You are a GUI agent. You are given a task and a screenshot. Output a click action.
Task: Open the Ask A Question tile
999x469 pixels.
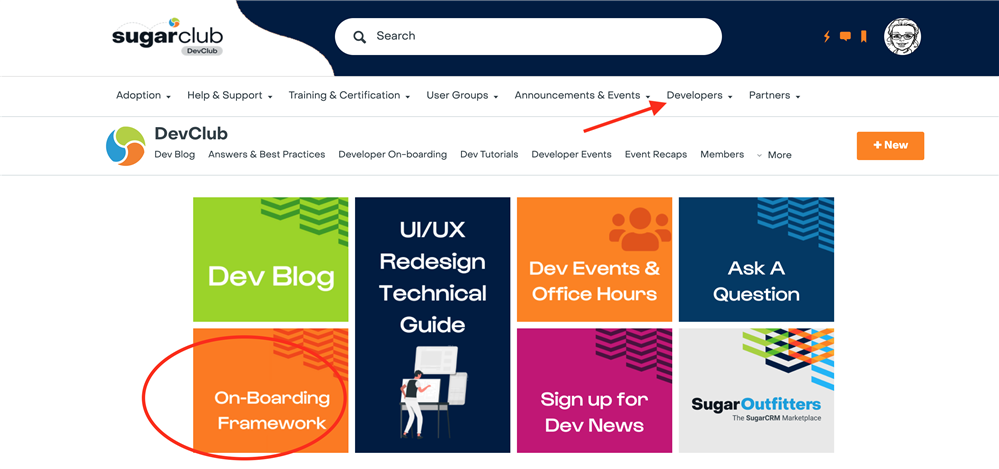[756, 259]
